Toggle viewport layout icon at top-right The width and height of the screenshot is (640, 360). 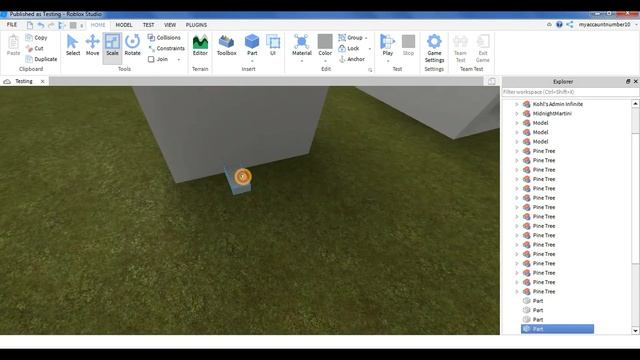pyautogui.click(x=491, y=81)
